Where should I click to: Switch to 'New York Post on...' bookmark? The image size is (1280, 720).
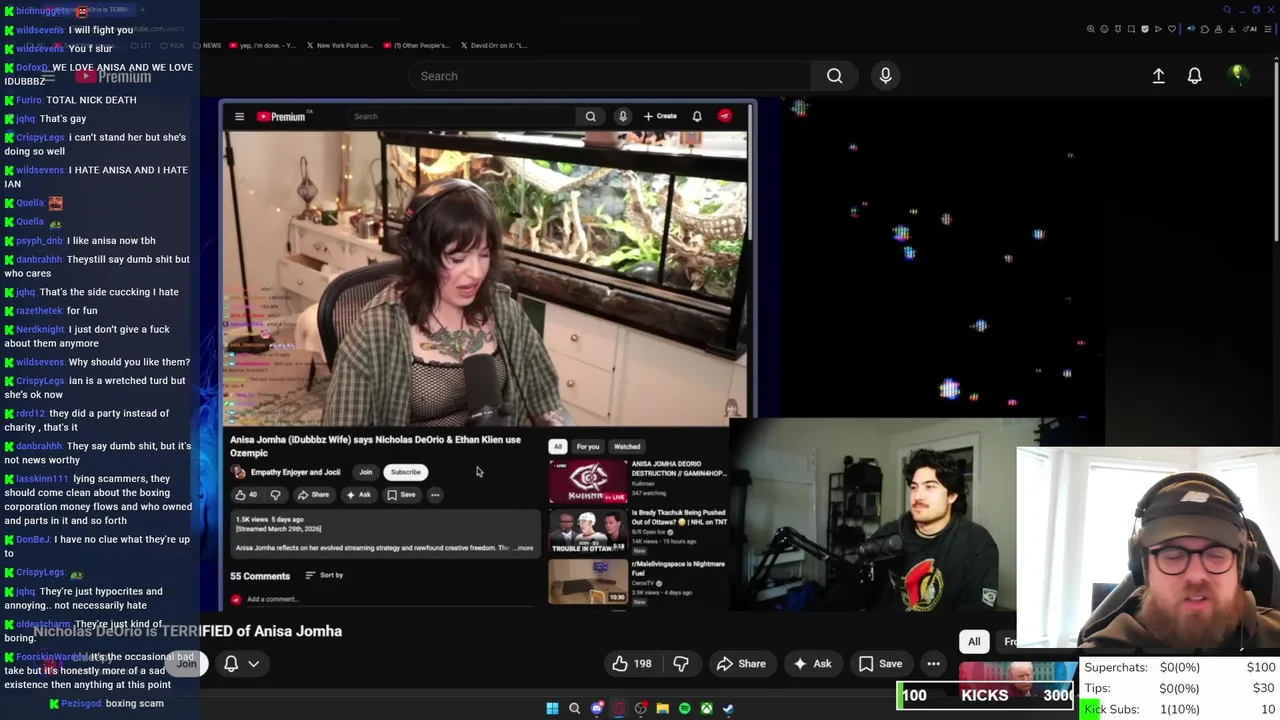pos(340,45)
